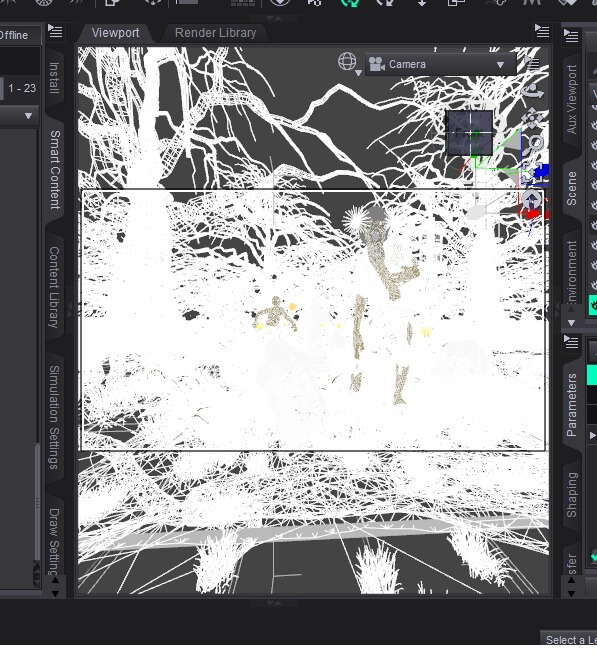Open the Scene pane group options menu icon
This screenshot has width=597, height=661.
[x=571, y=35]
